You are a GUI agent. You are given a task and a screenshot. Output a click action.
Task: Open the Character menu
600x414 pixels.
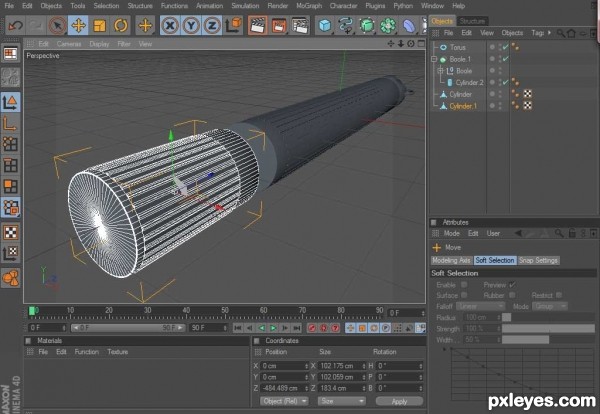[x=344, y=6]
